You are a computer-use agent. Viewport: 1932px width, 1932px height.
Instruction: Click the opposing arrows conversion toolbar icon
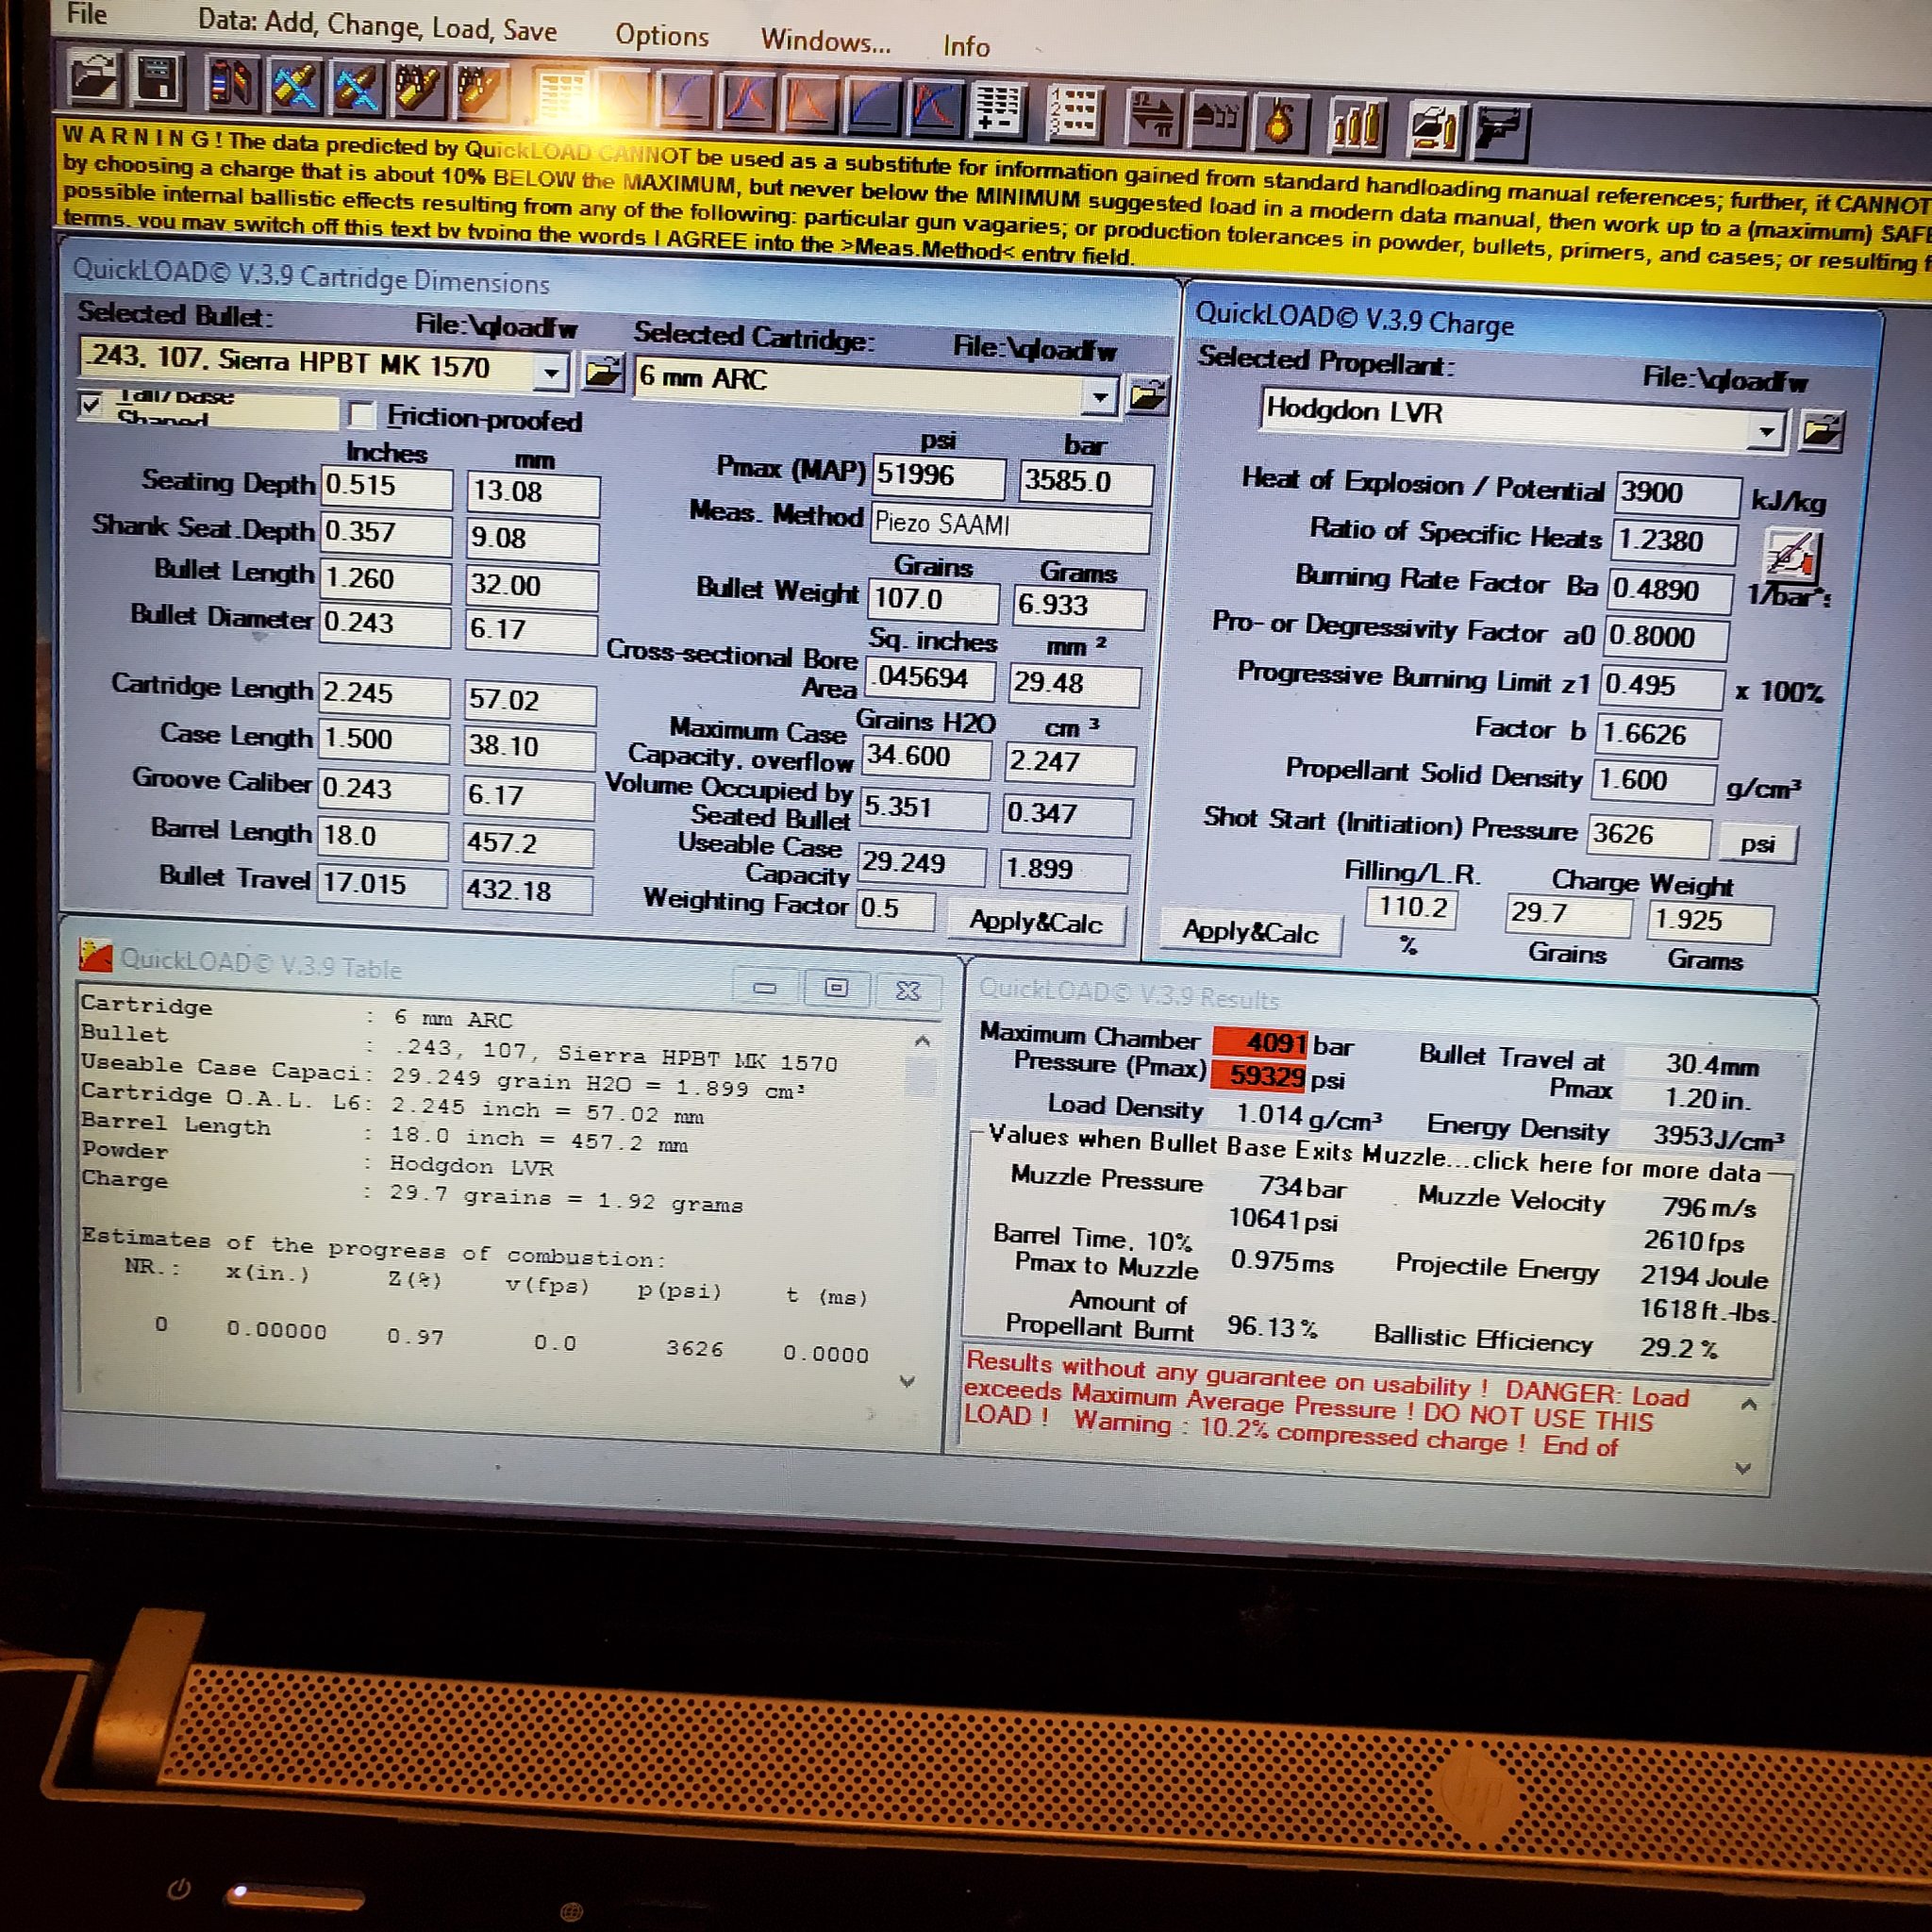tap(1153, 116)
